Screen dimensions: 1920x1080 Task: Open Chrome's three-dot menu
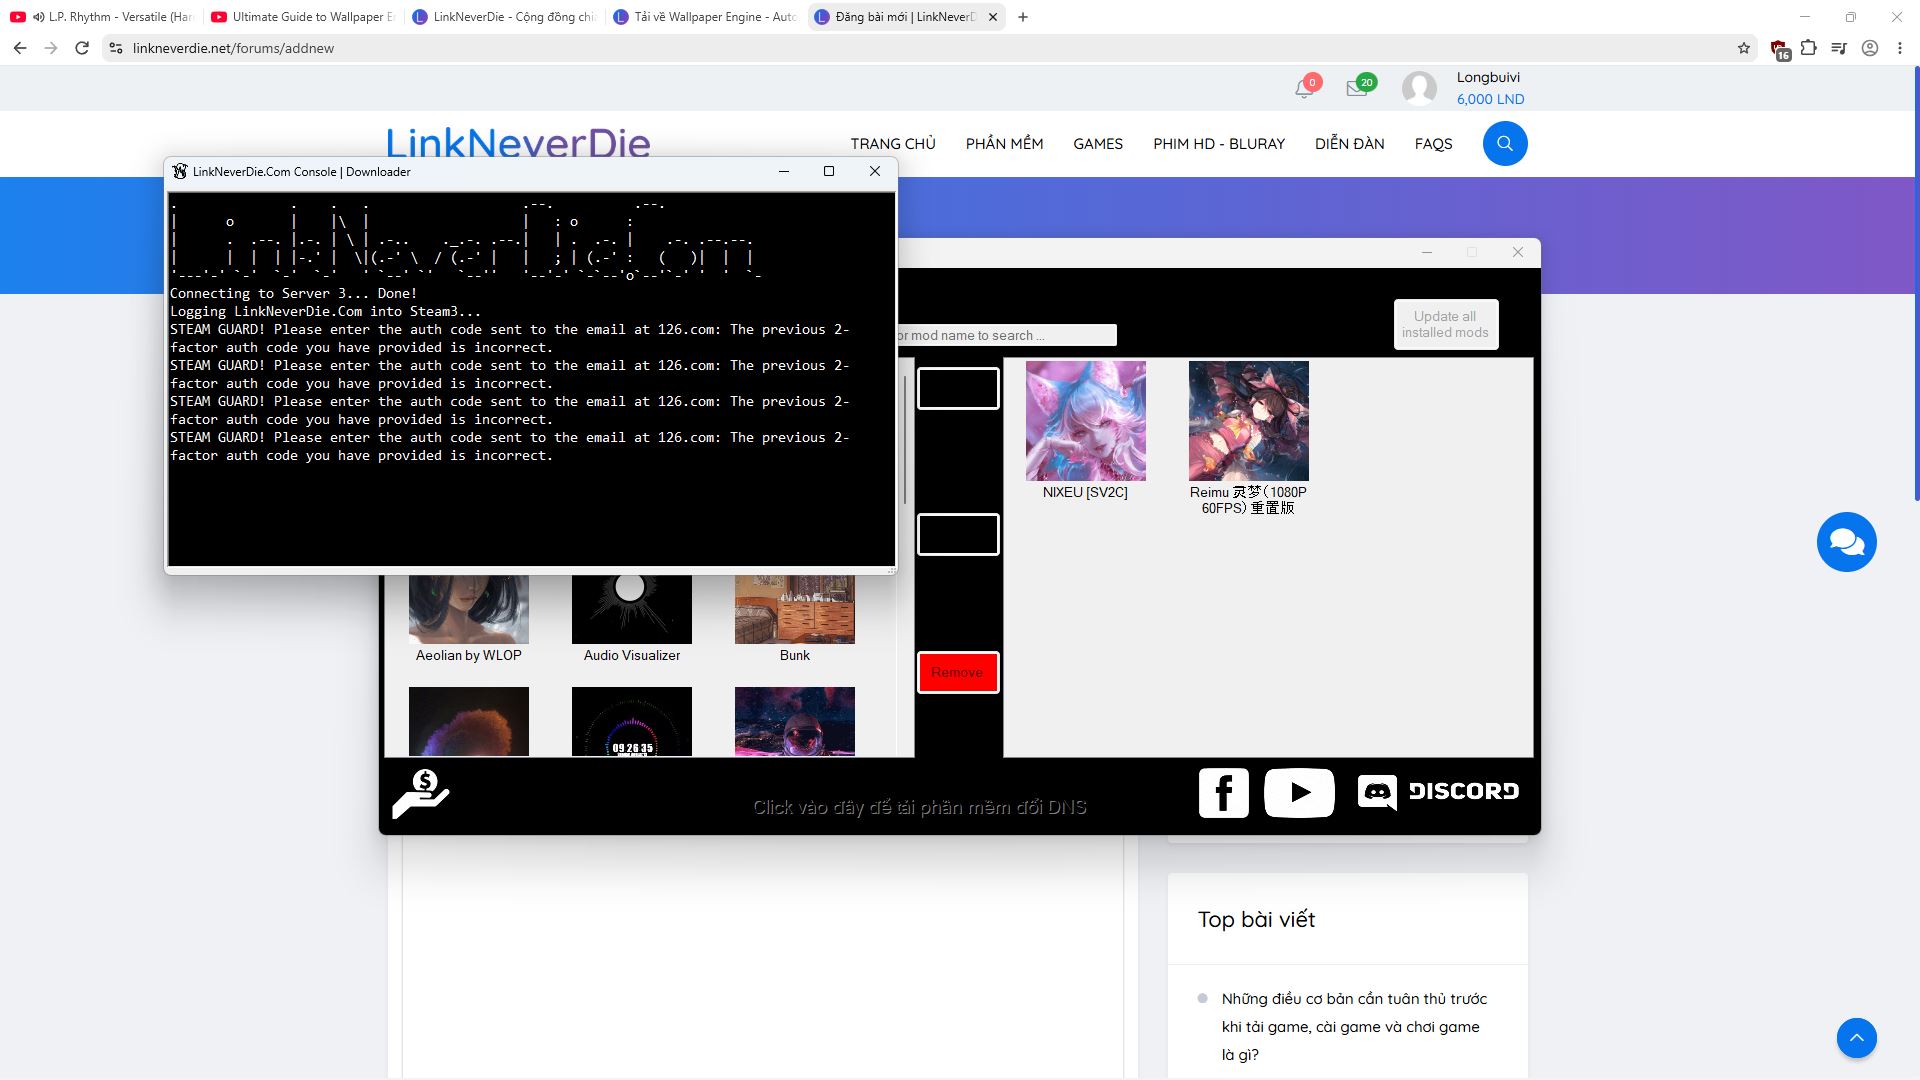[x=1899, y=48]
